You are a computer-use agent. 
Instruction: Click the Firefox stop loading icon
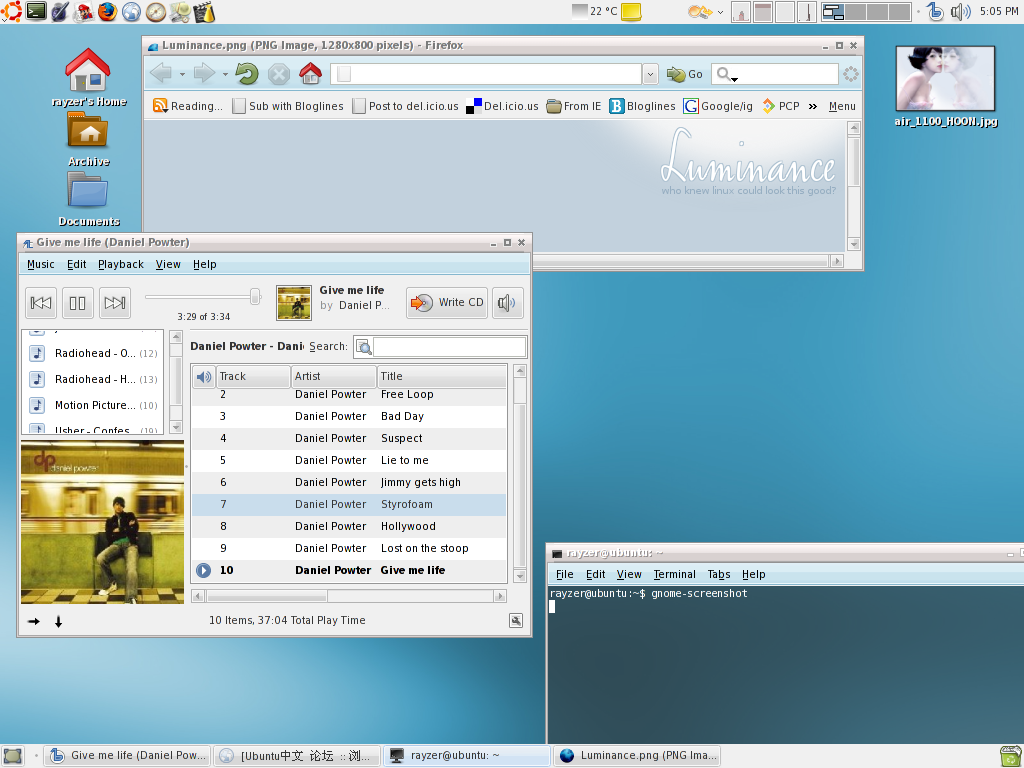point(279,74)
